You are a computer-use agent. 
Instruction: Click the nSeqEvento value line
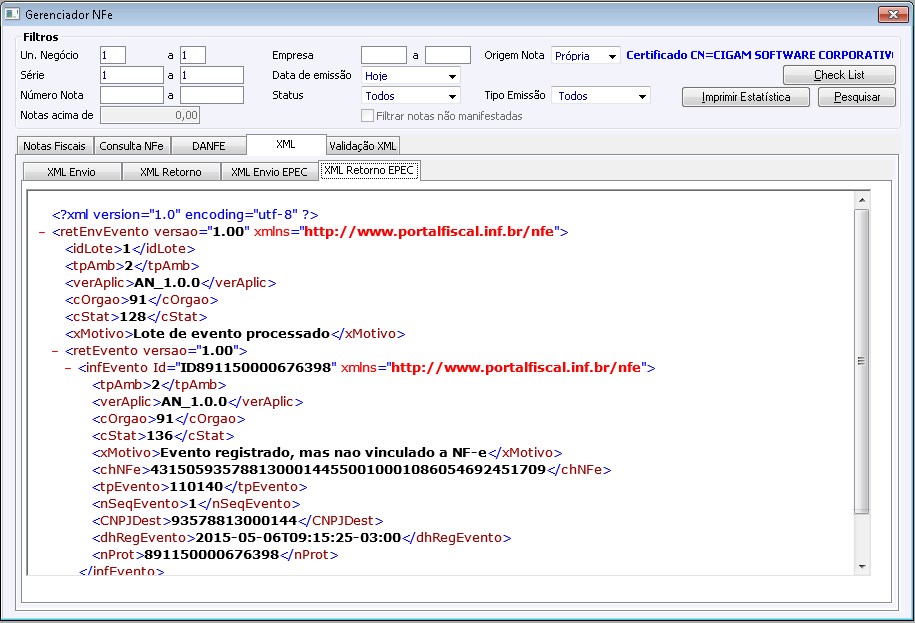[196, 503]
